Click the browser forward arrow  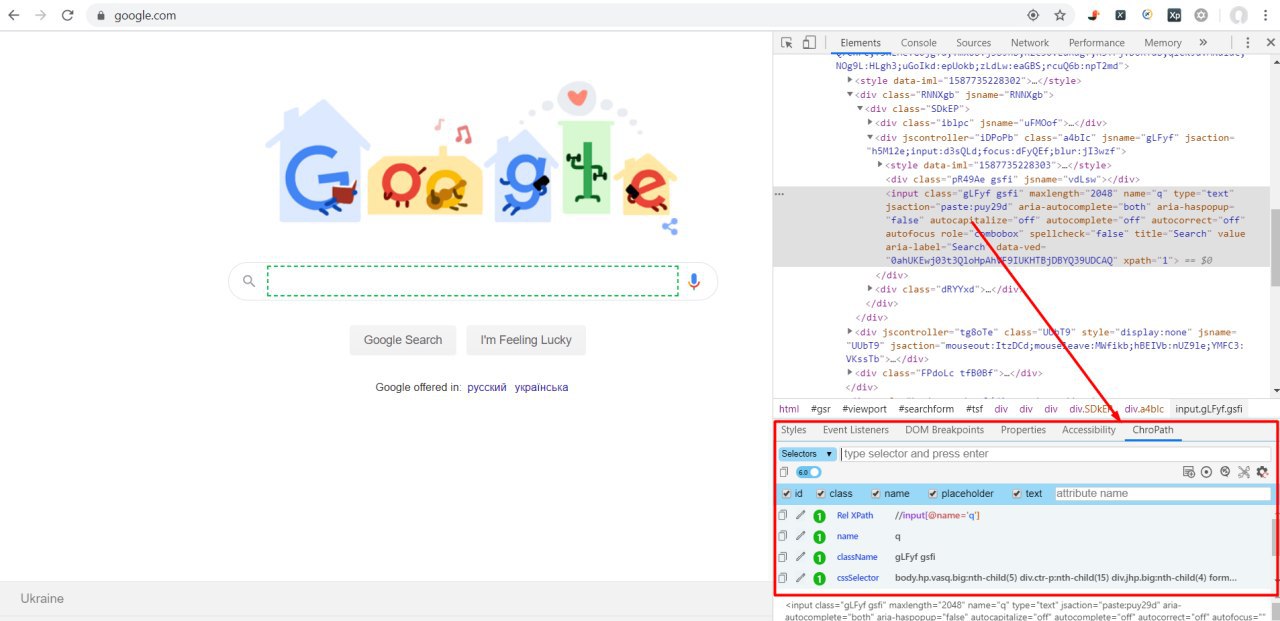point(41,15)
